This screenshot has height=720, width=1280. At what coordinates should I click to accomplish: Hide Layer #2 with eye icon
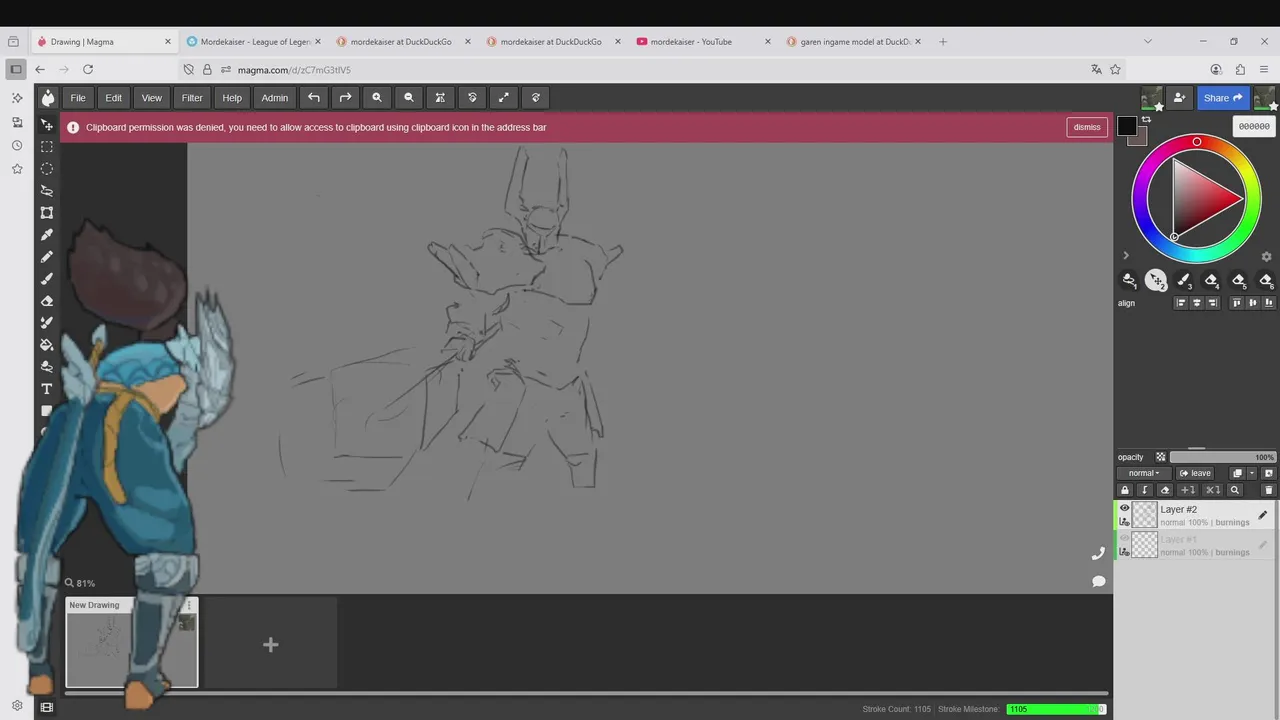pos(1124,509)
